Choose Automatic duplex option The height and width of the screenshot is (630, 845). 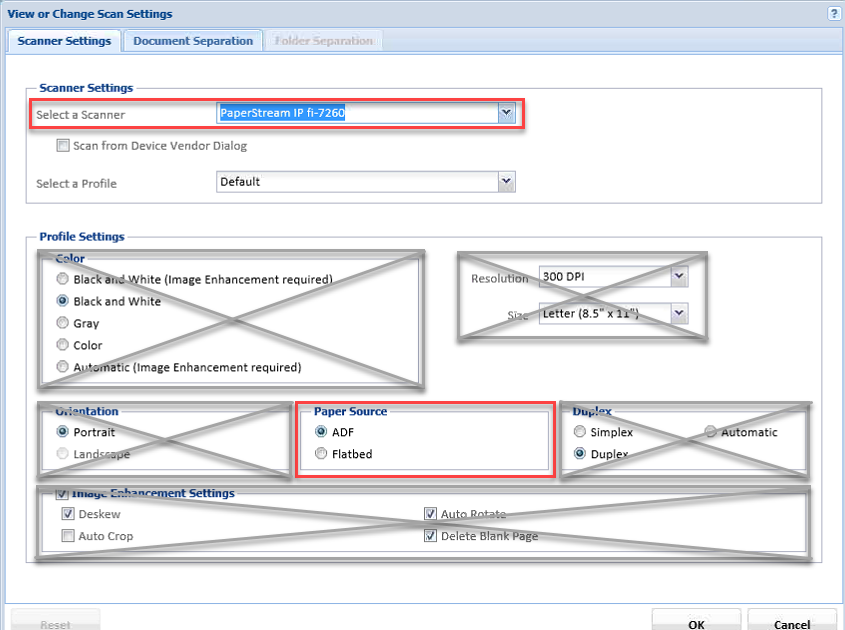click(x=711, y=432)
